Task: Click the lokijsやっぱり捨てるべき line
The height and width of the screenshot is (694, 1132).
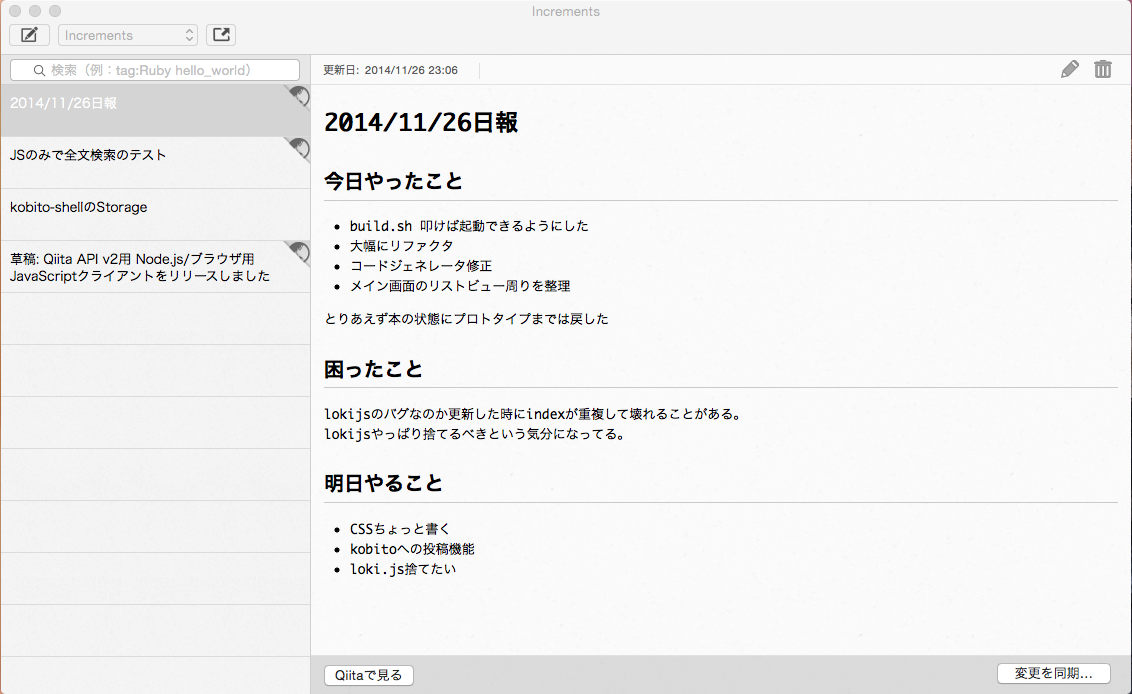Action: coord(475,434)
